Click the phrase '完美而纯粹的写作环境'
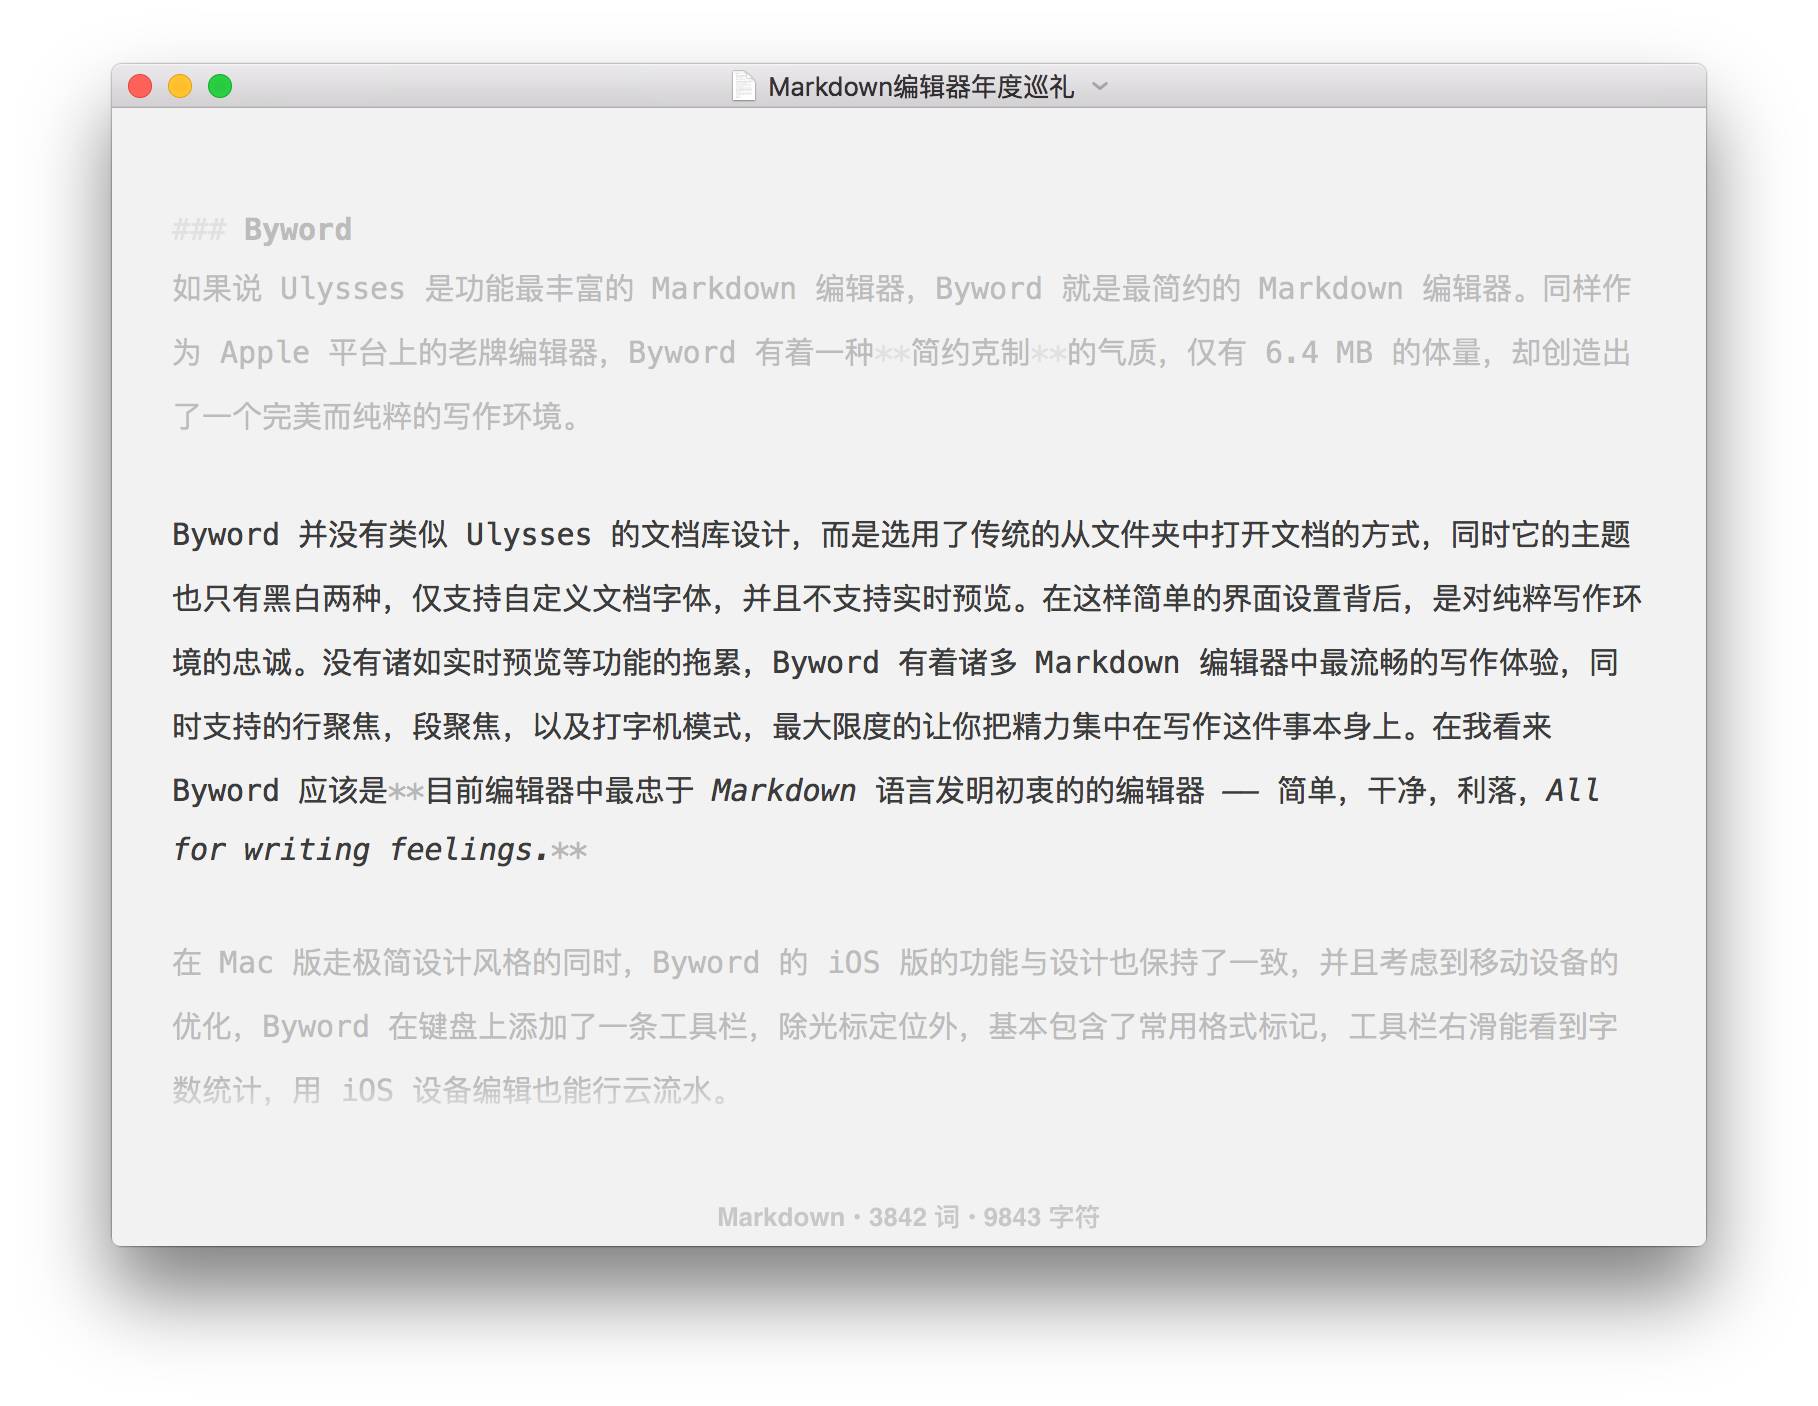 (x=412, y=417)
